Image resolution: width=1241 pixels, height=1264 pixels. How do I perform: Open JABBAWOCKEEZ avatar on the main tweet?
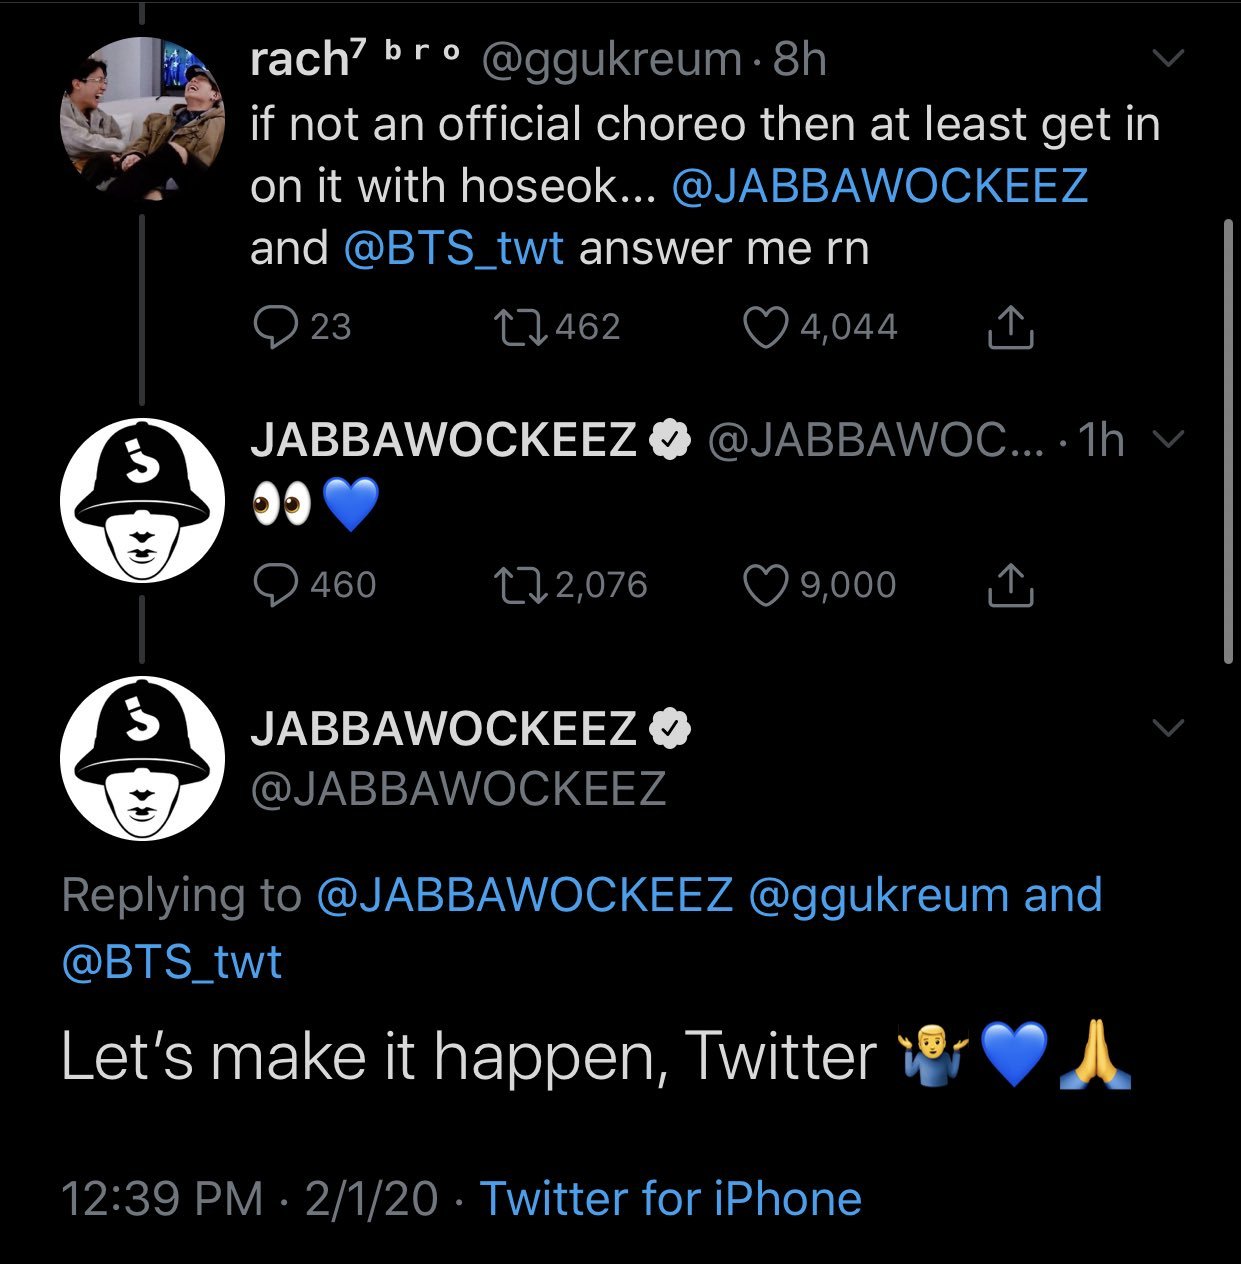(142, 758)
